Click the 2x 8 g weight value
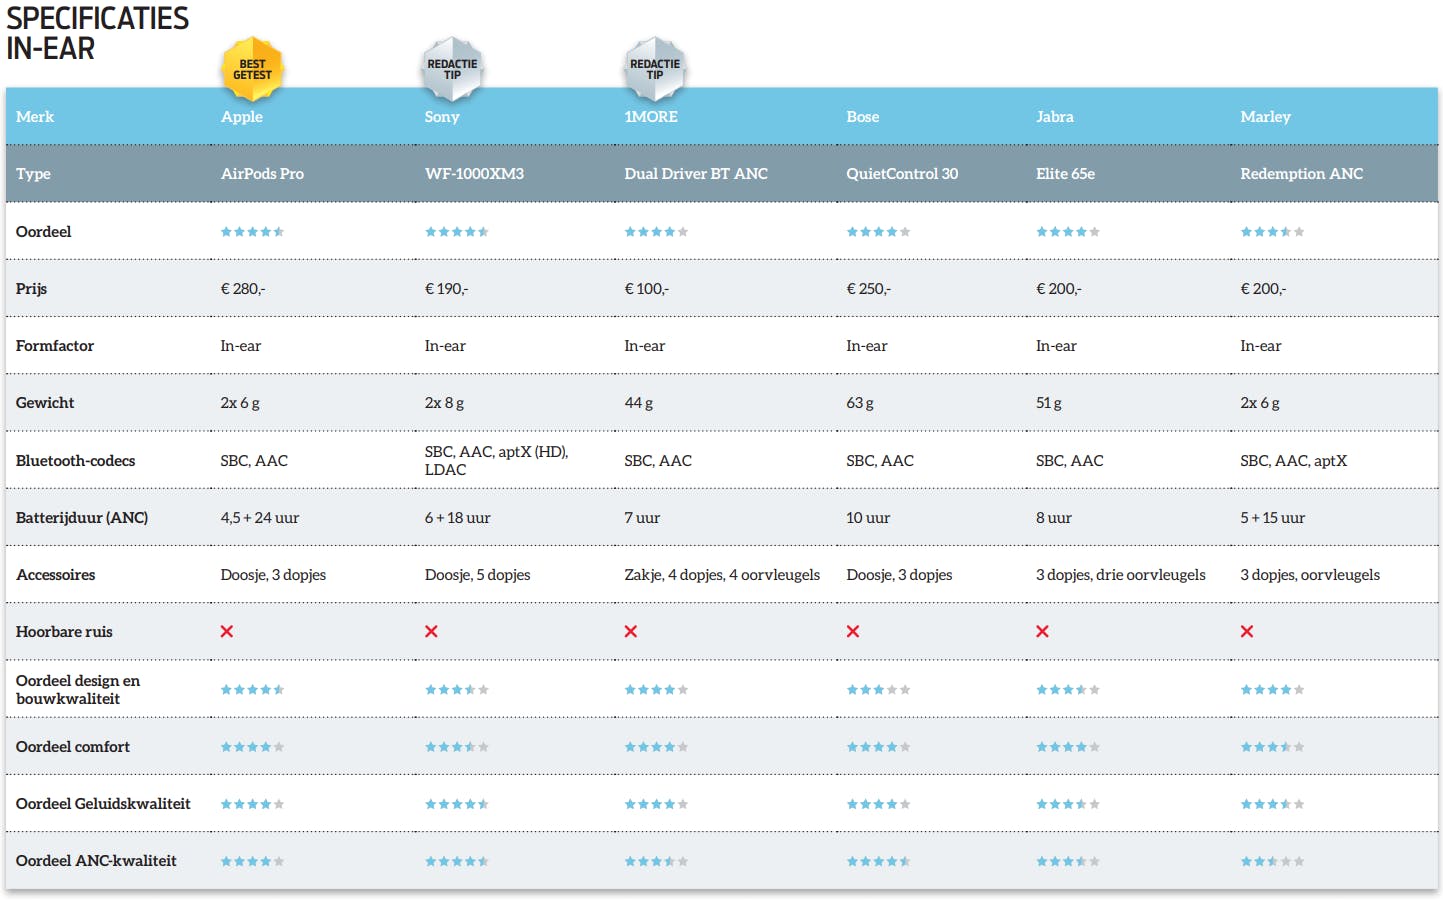The height and width of the screenshot is (902, 1443). [444, 403]
